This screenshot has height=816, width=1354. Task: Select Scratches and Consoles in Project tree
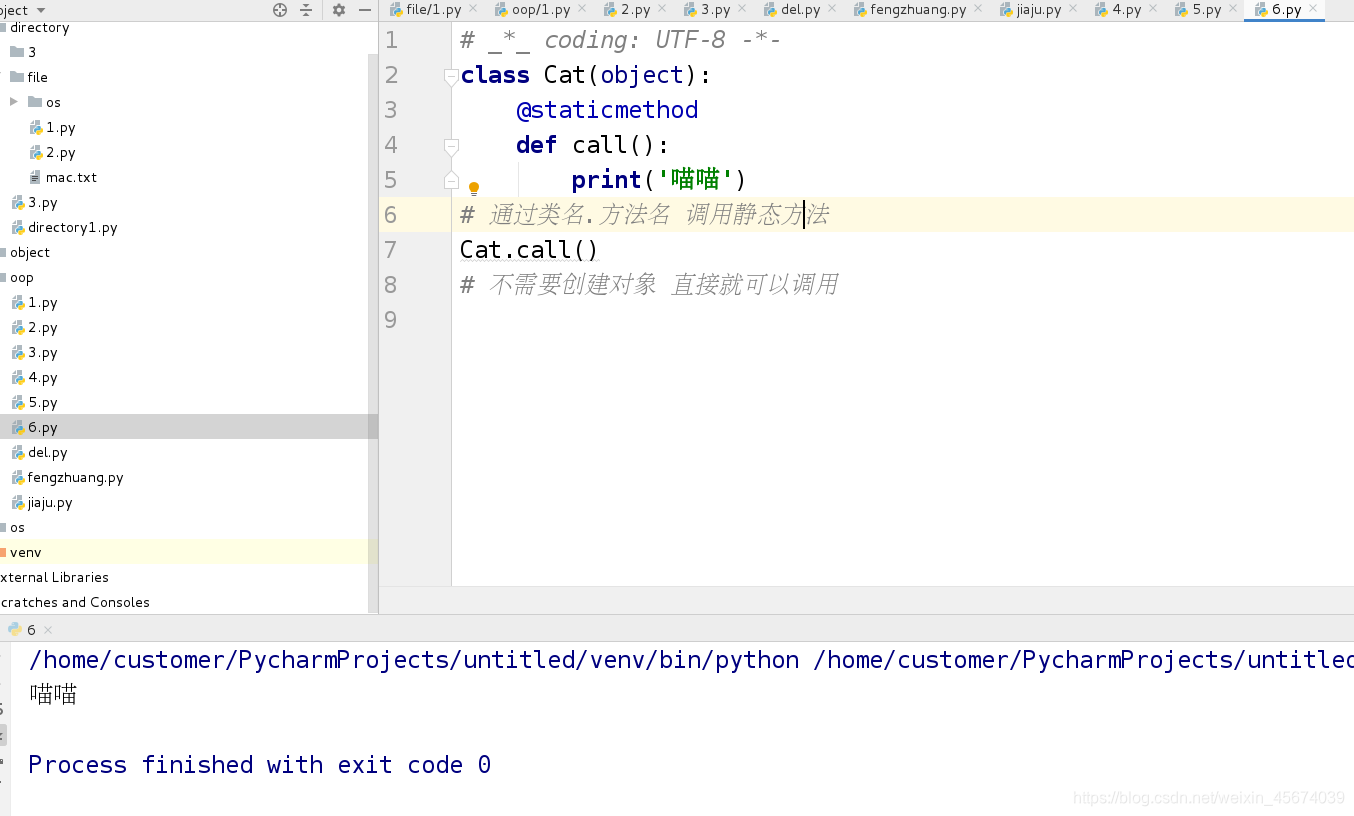(75, 602)
